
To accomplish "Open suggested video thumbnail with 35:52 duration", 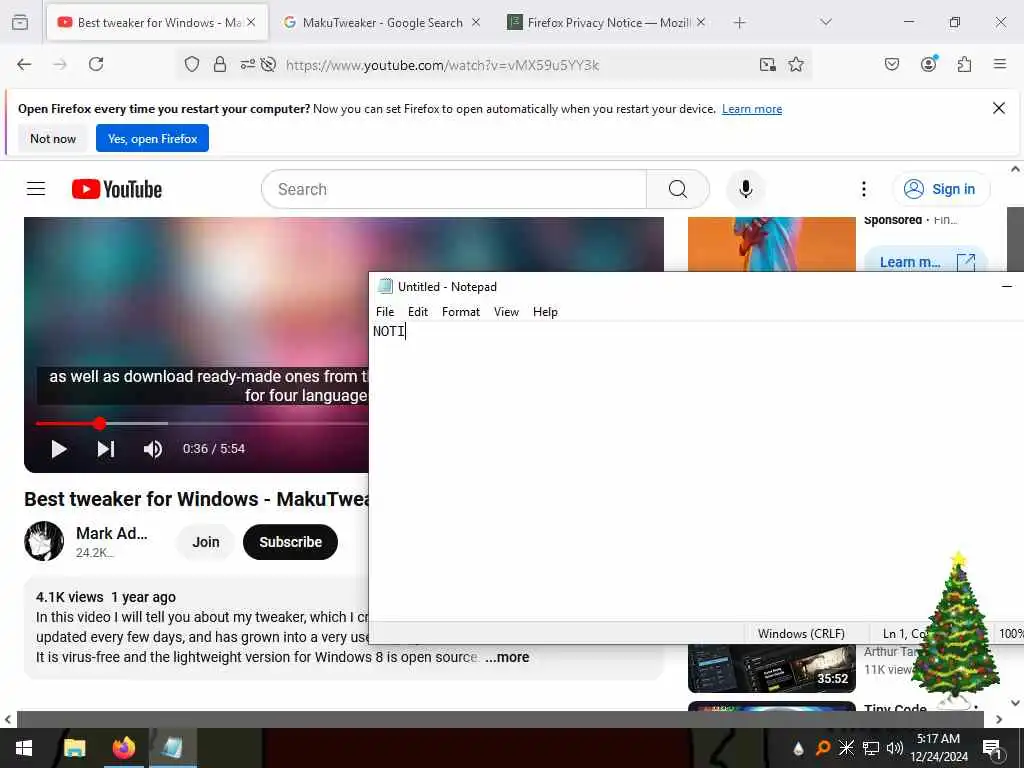I will (x=771, y=668).
